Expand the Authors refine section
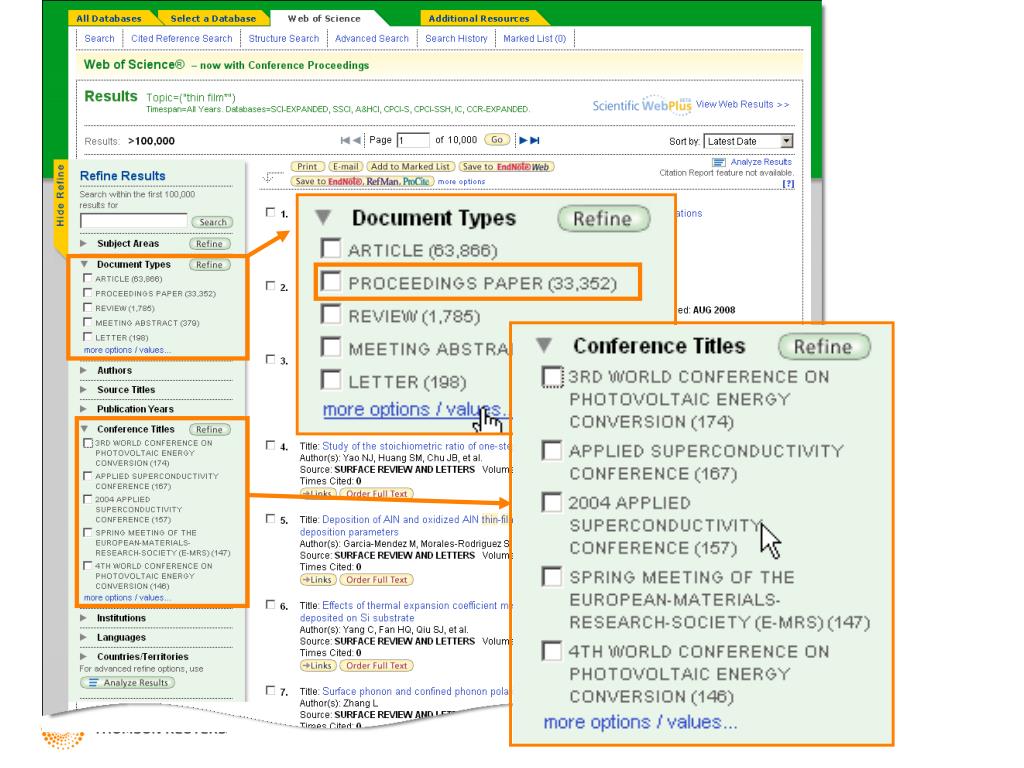Screen dimensions: 1024x768 click(x=84, y=370)
